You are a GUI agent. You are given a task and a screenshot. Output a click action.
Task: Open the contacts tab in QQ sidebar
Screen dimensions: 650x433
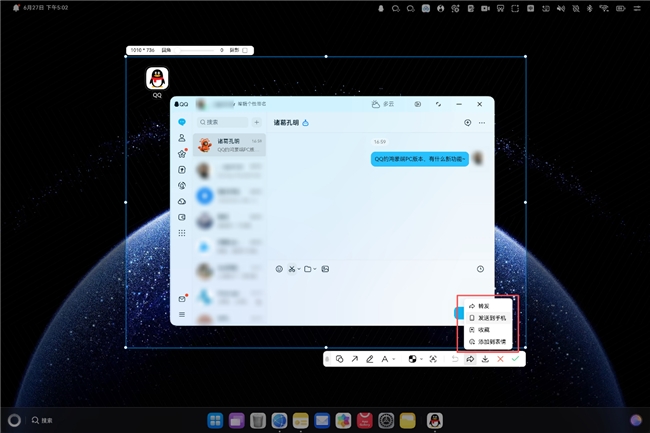coord(182,138)
